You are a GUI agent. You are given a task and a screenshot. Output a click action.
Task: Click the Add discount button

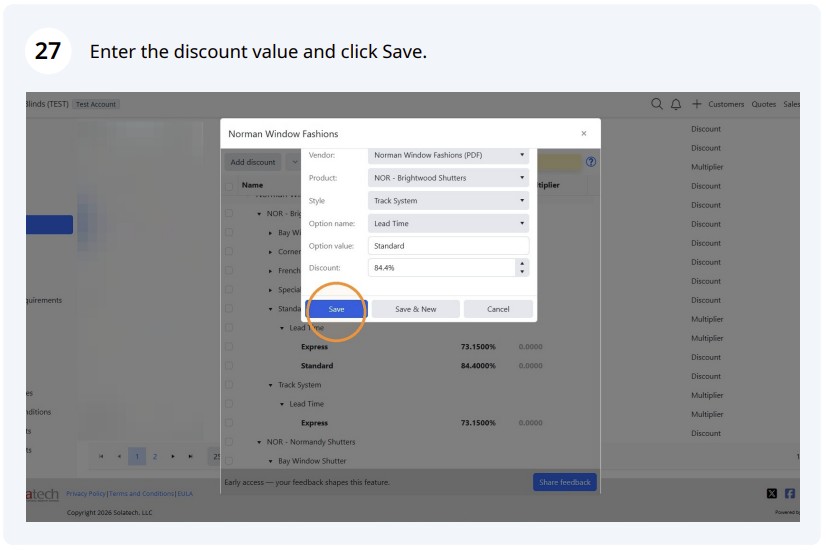point(253,162)
